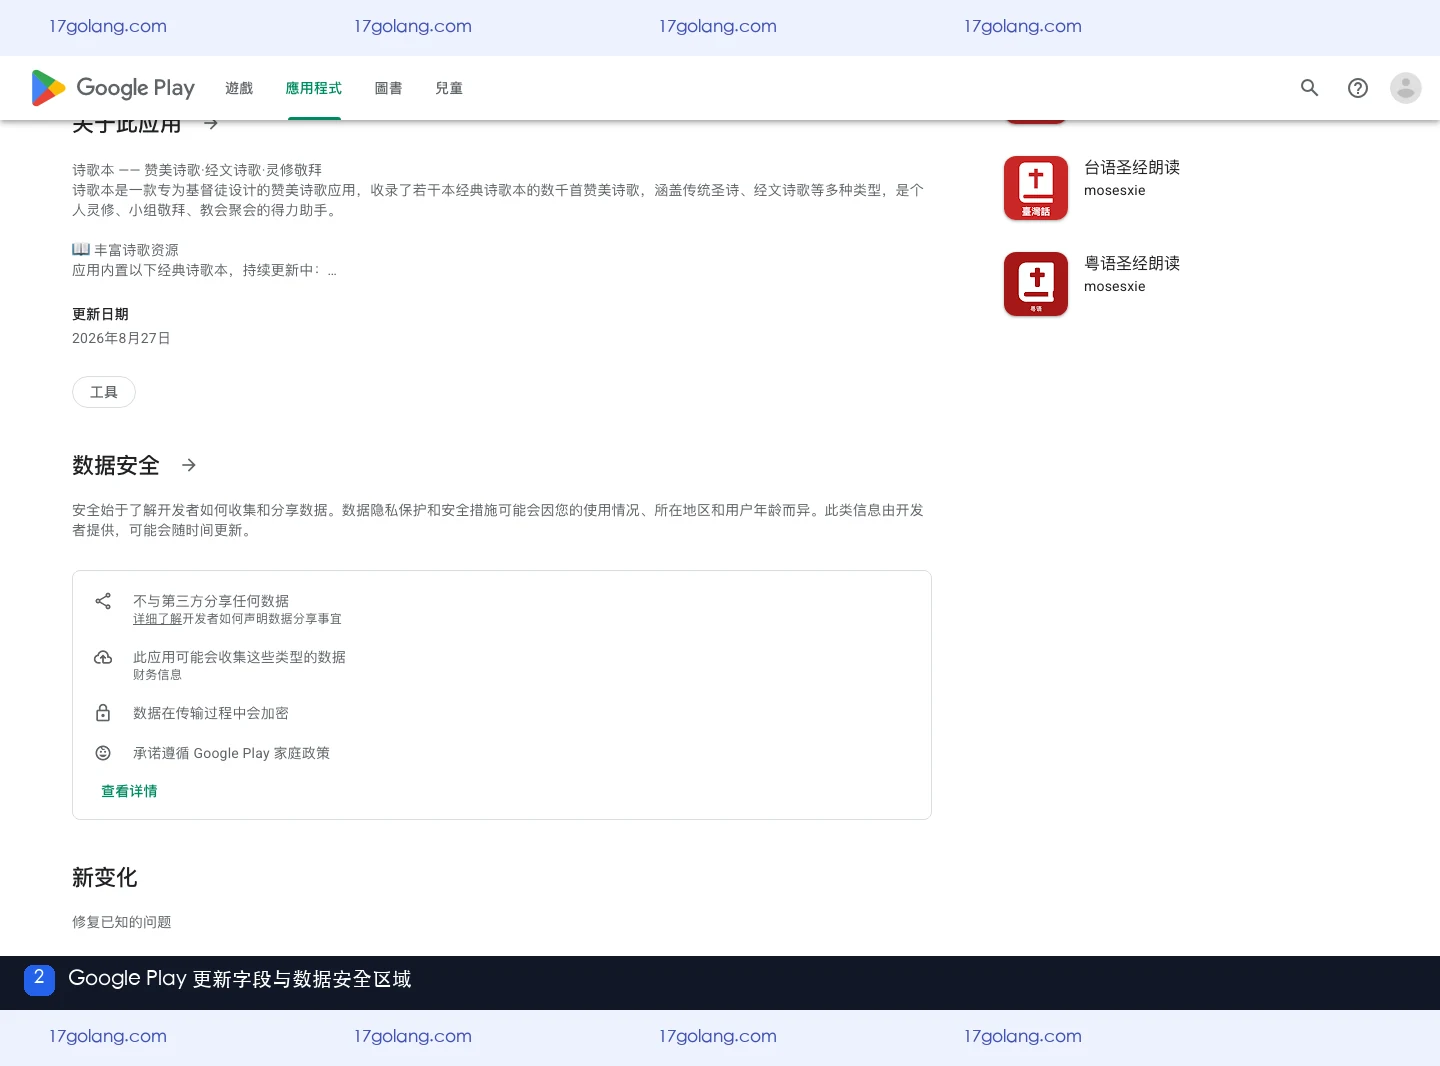
Task: Click the 2026年8月27日 update date
Action: click(121, 338)
